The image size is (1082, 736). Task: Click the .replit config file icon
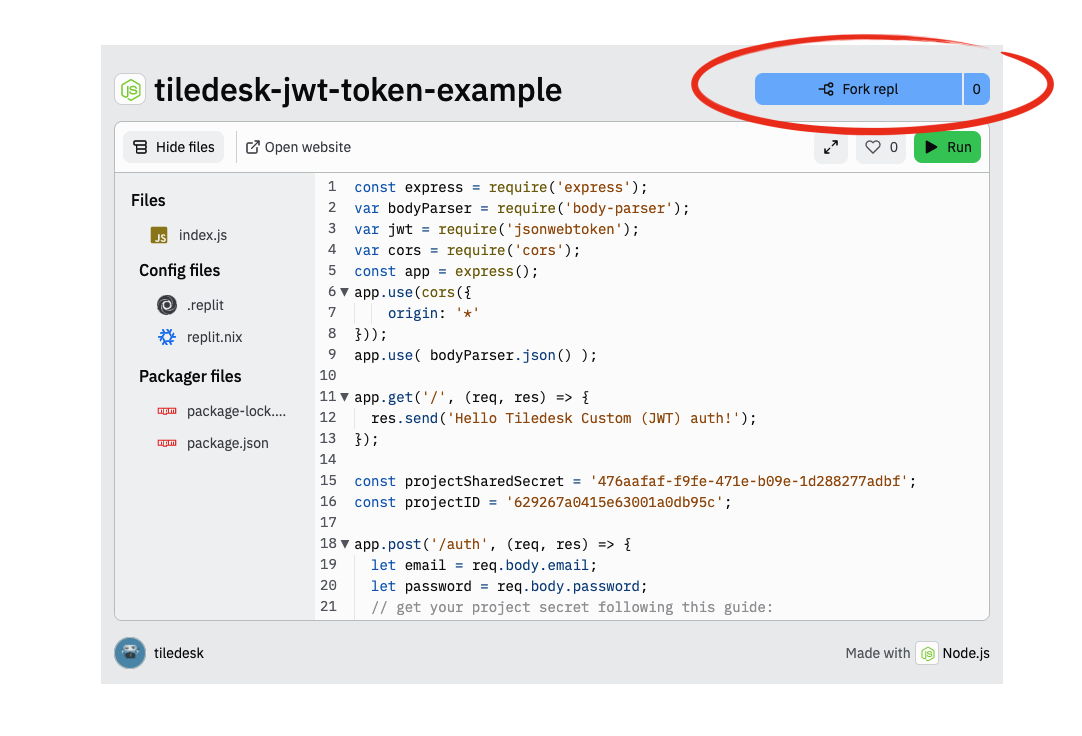click(167, 305)
